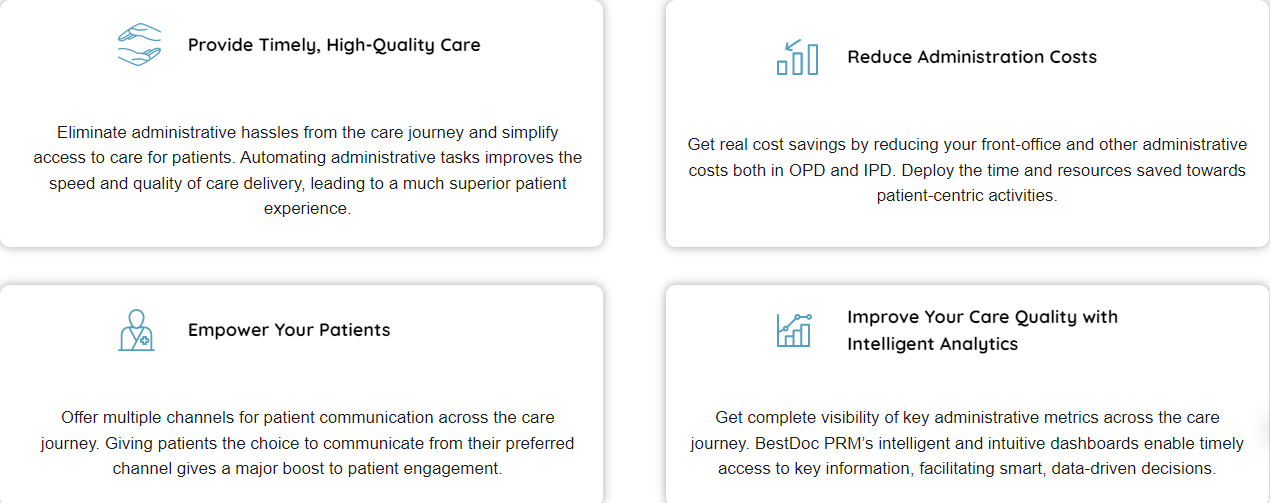Screen dimensions: 1270x503
Task: Click the declining bar chart cost icon
Action: click(797, 58)
